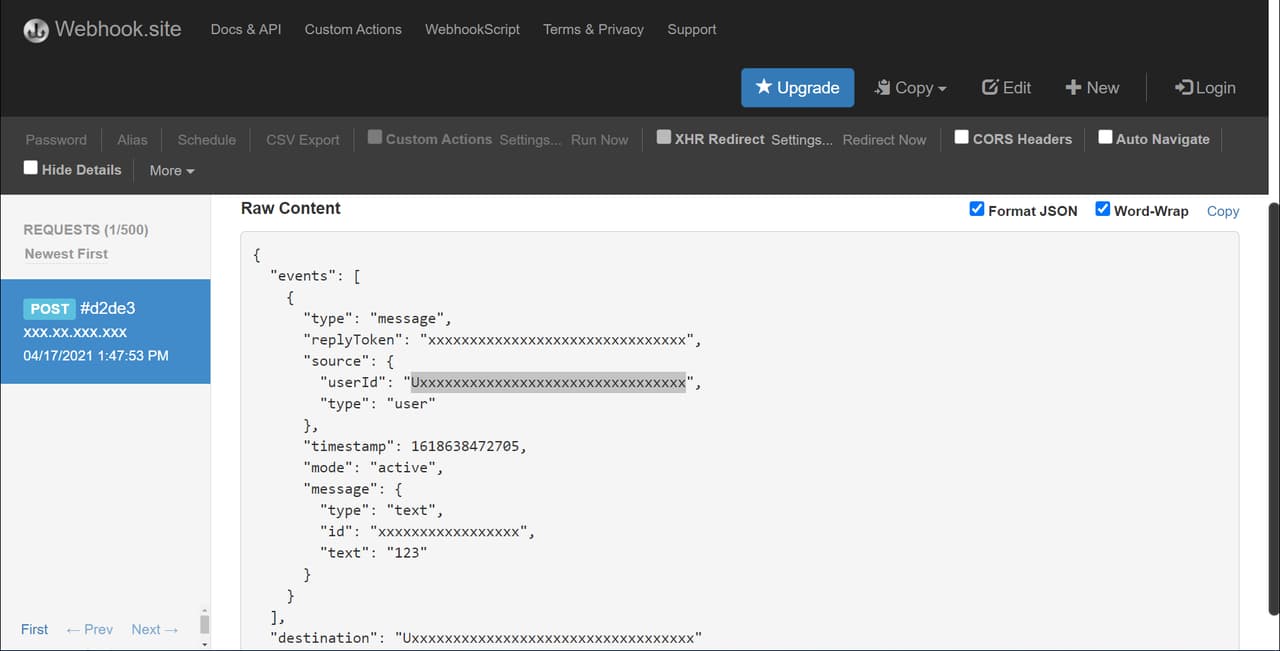Click the CSV Export button

click(x=303, y=140)
